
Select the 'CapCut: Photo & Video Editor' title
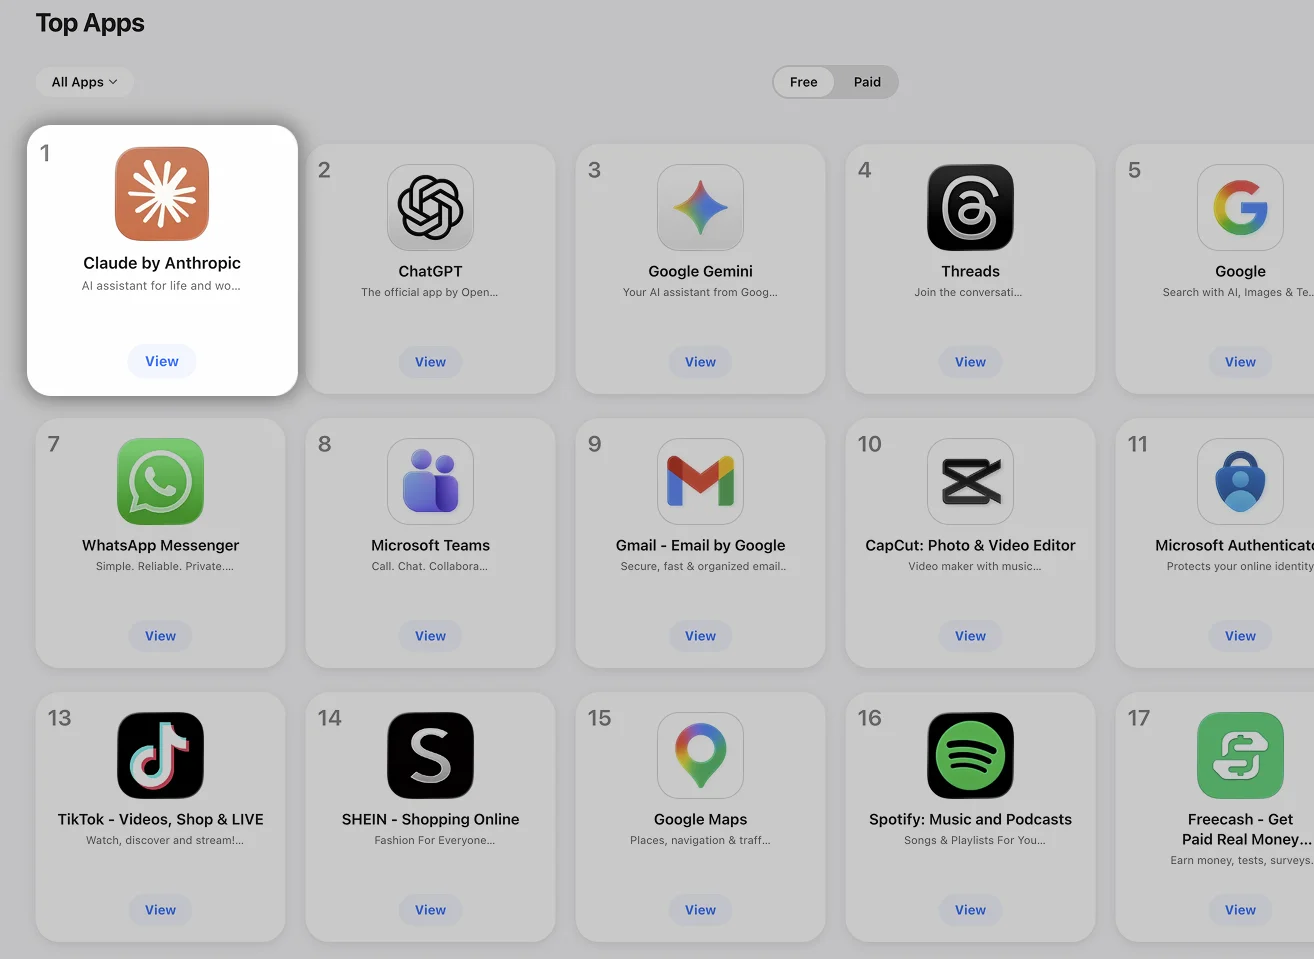(970, 545)
